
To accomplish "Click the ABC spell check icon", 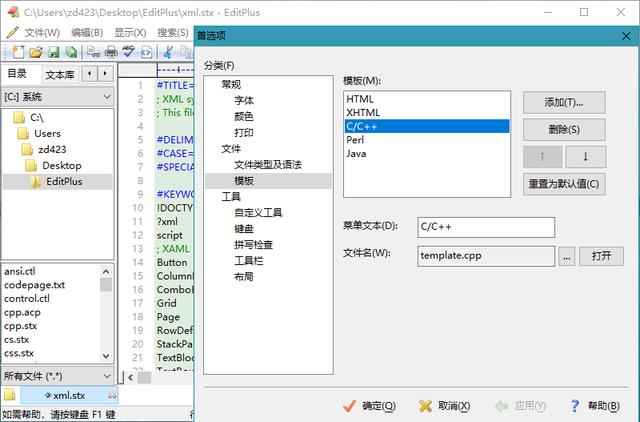I will (129, 52).
